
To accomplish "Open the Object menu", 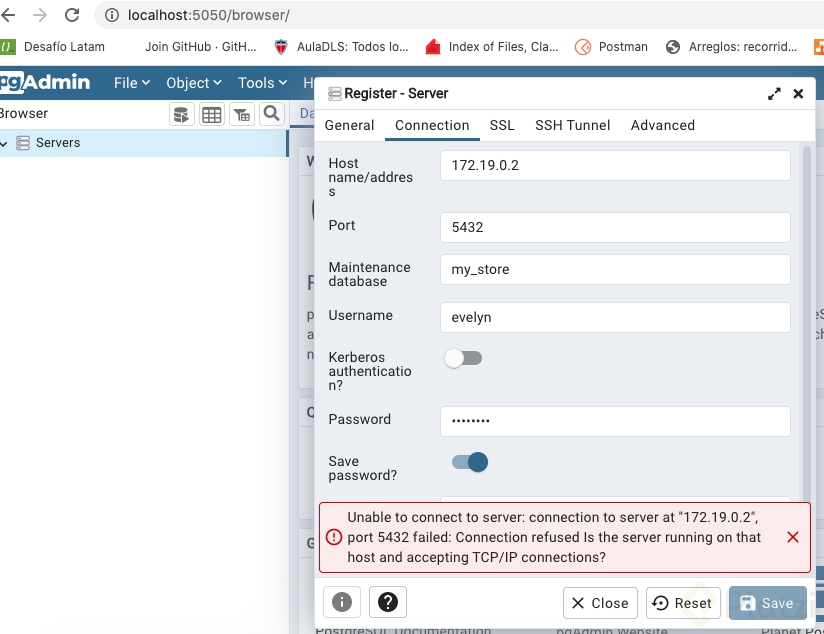I will (193, 83).
